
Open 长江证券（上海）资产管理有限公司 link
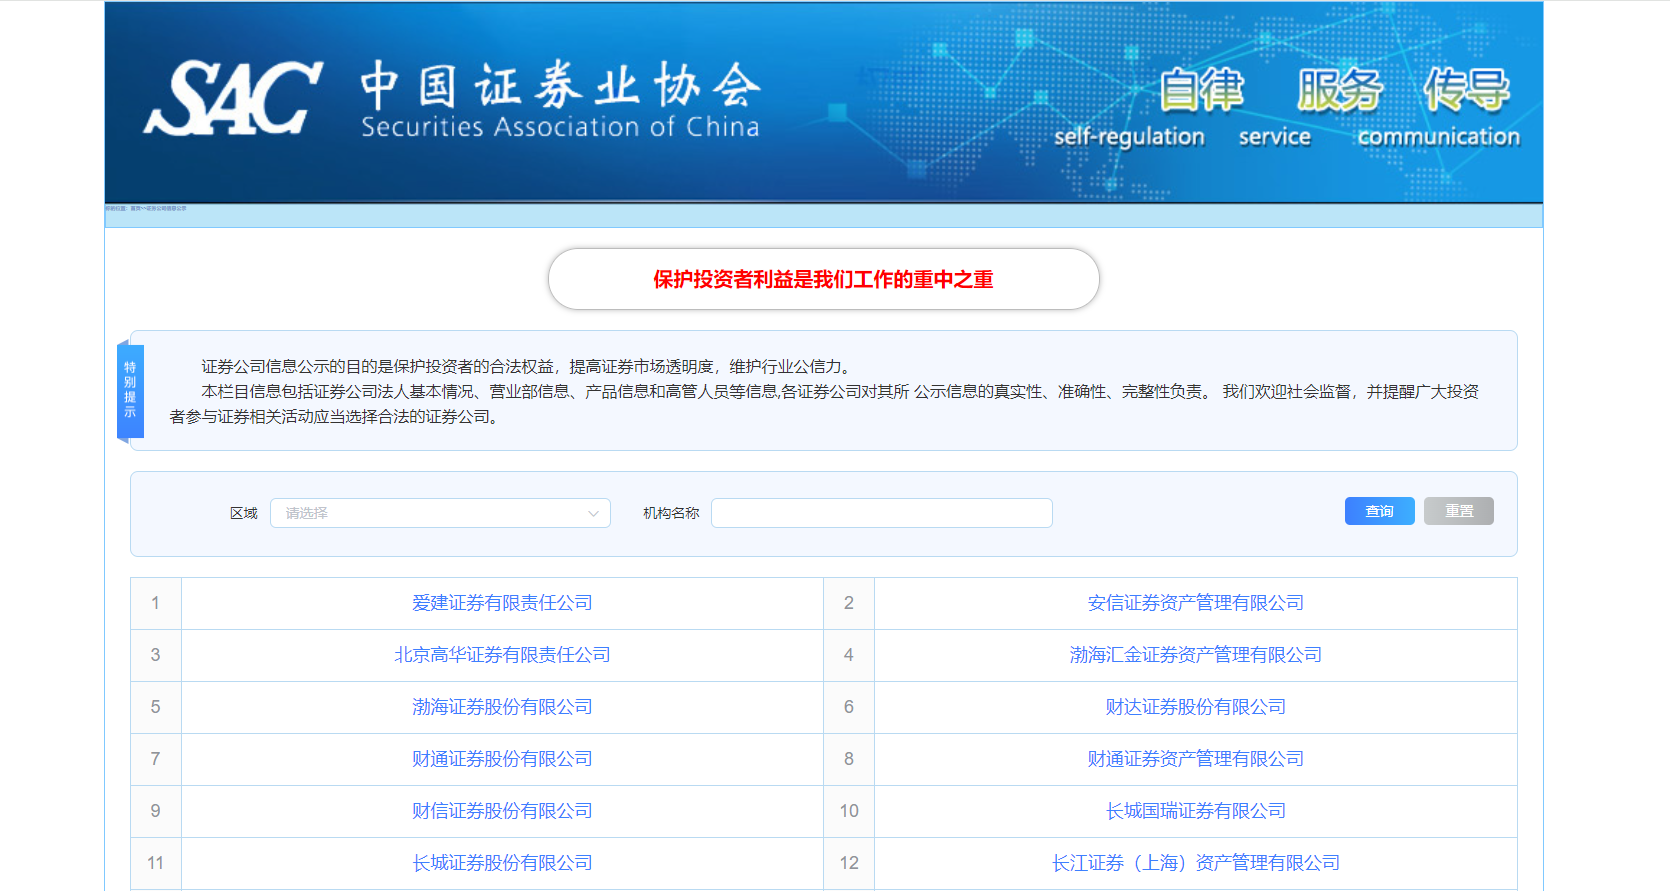(x=1195, y=863)
